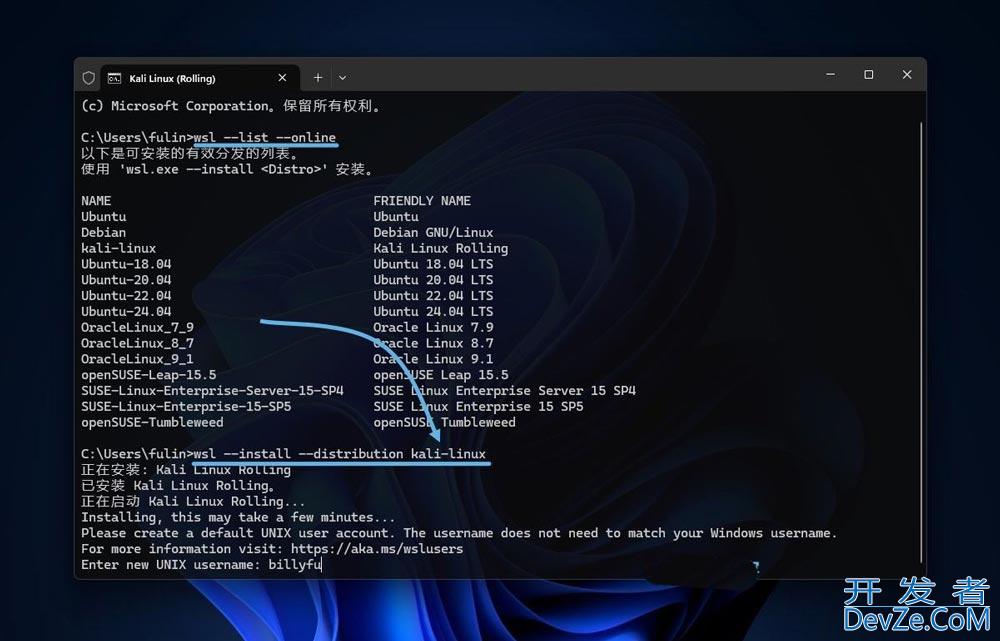Click 'Kali Linux Rolling' in the friendly name column

[x=441, y=248]
